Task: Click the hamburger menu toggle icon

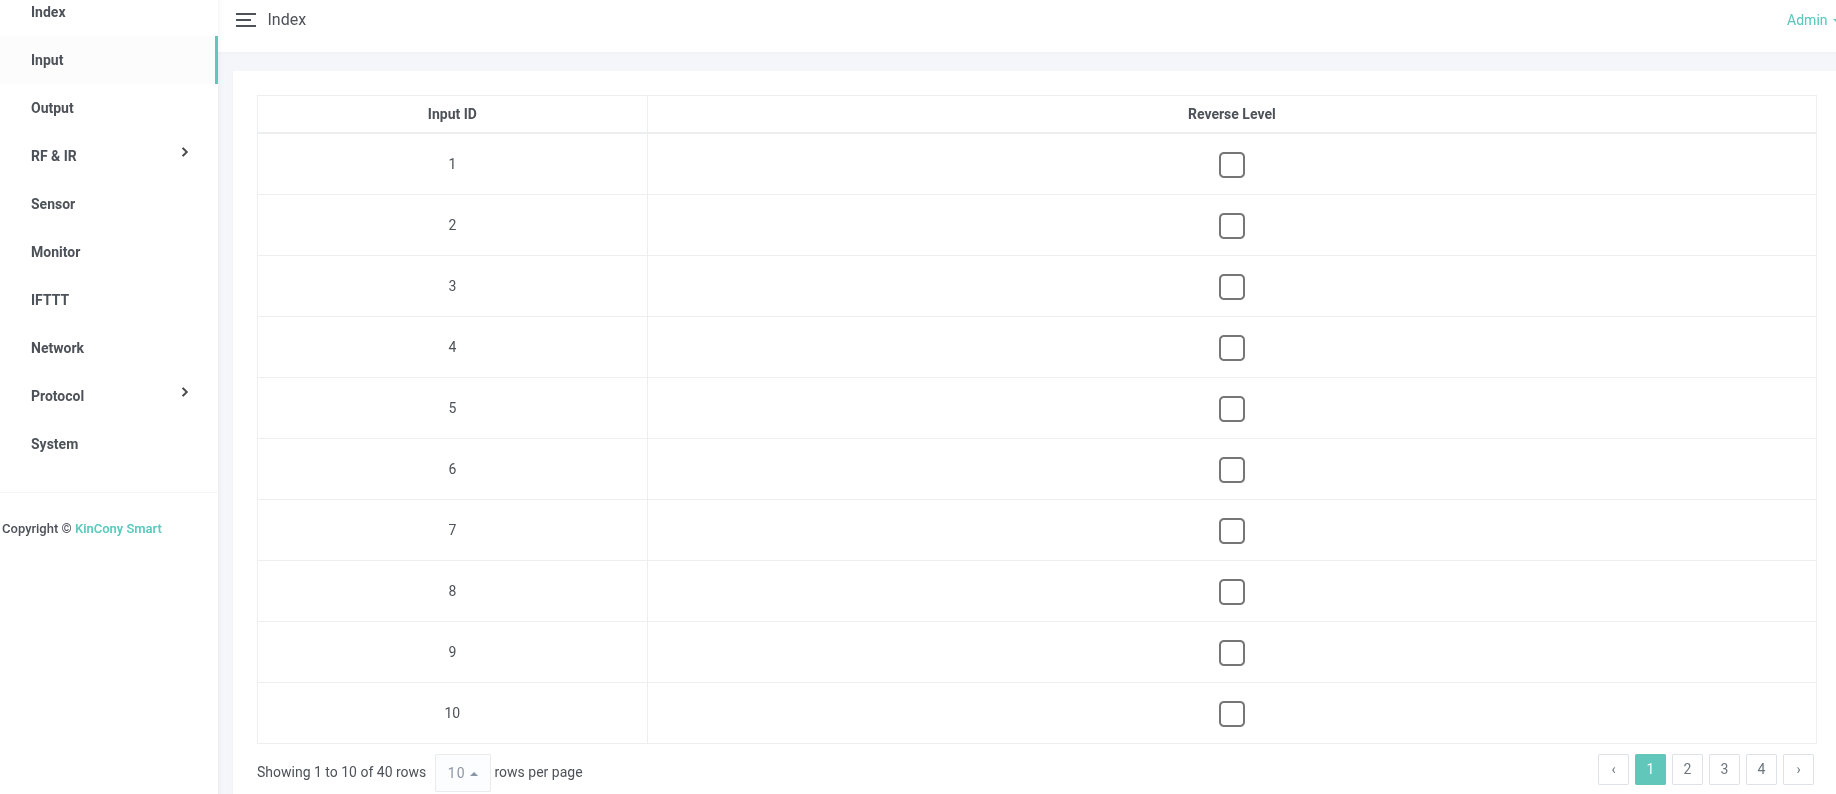Action: tap(245, 20)
